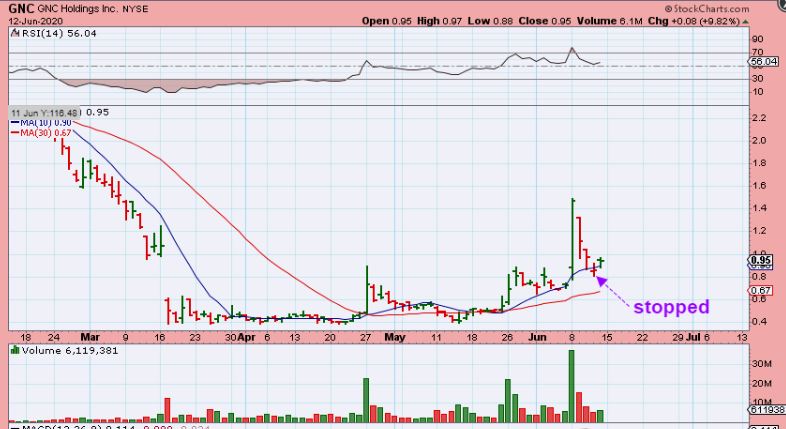Click the 0.95 last price tag on the axis
The width and height of the screenshot is (786, 429).
tap(760, 260)
